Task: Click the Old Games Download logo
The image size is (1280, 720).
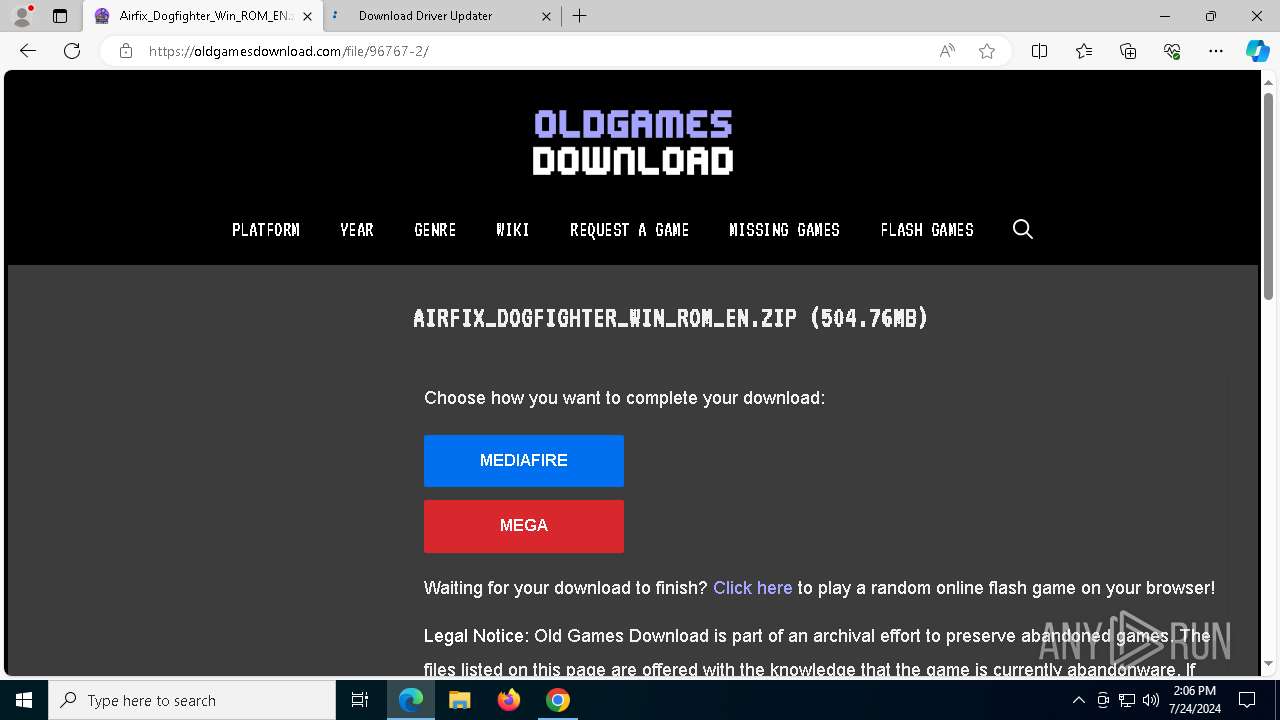Action: pyautogui.click(x=633, y=143)
